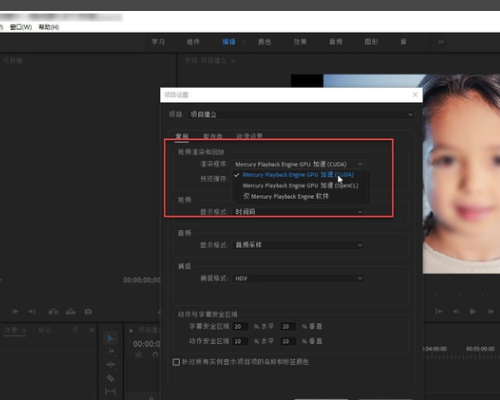
Task: Open the 颜色 workspace
Action: [x=264, y=42]
